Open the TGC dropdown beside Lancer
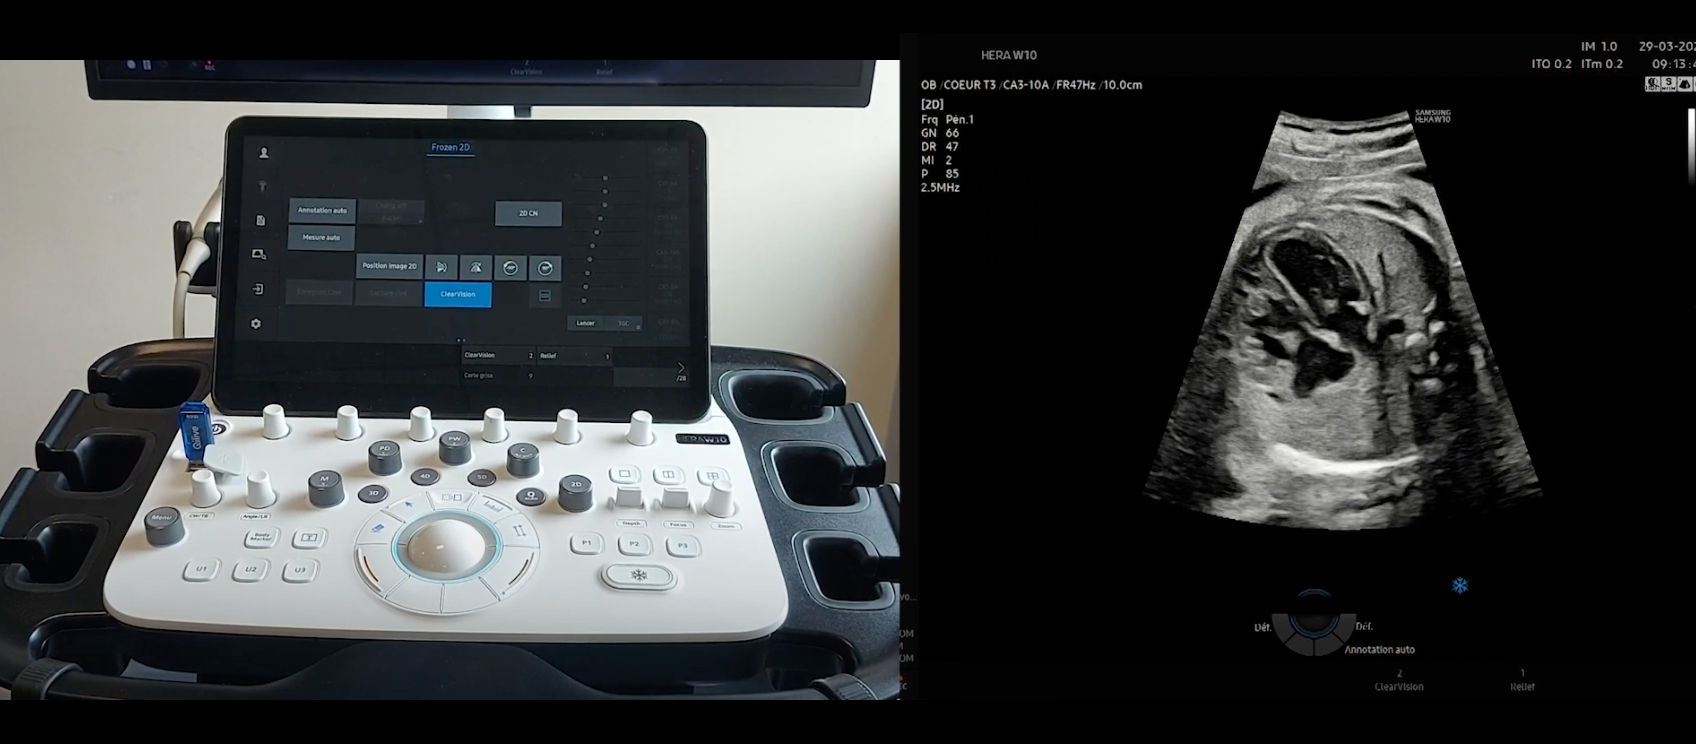Image resolution: width=1696 pixels, height=744 pixels. point(624,323)
